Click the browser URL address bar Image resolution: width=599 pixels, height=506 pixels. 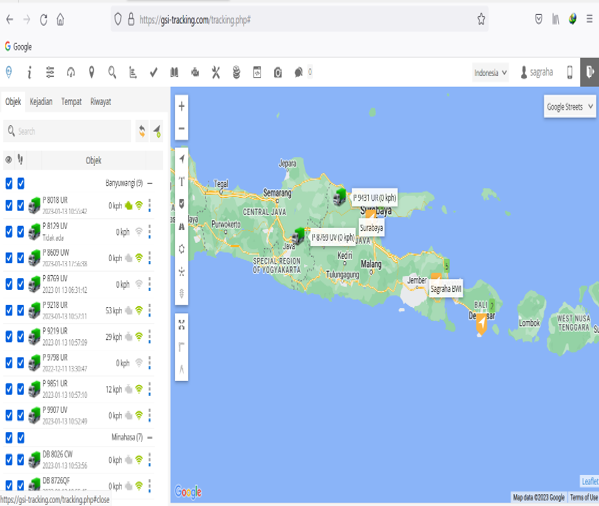pos(299,19)
